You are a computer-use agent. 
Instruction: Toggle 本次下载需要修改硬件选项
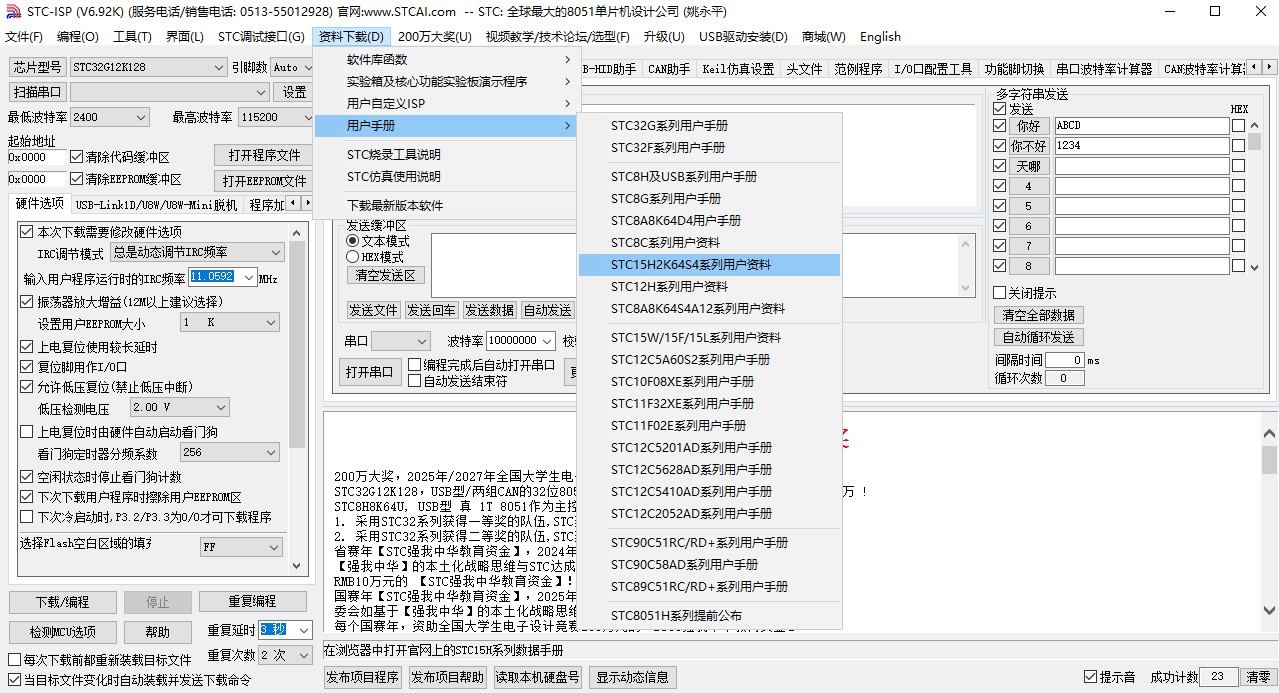tap(27, 232)
